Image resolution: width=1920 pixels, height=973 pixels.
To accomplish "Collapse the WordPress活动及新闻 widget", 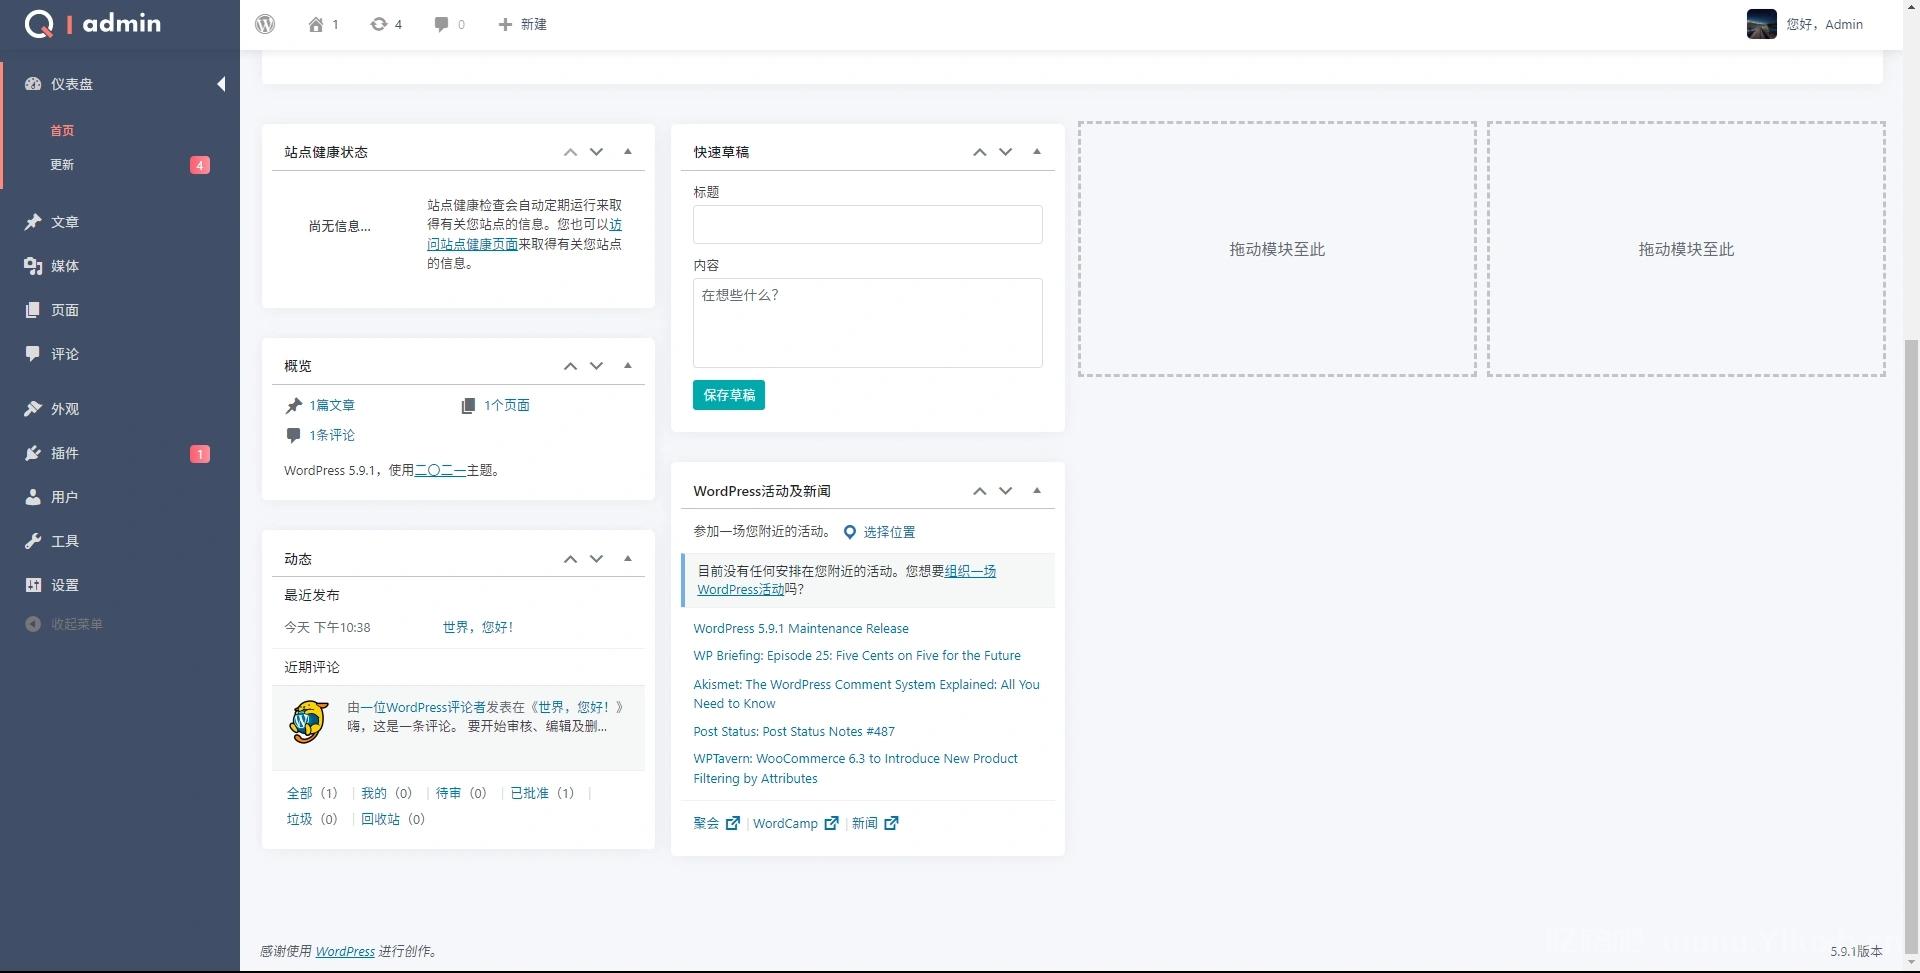I will tap(1037, 489).
